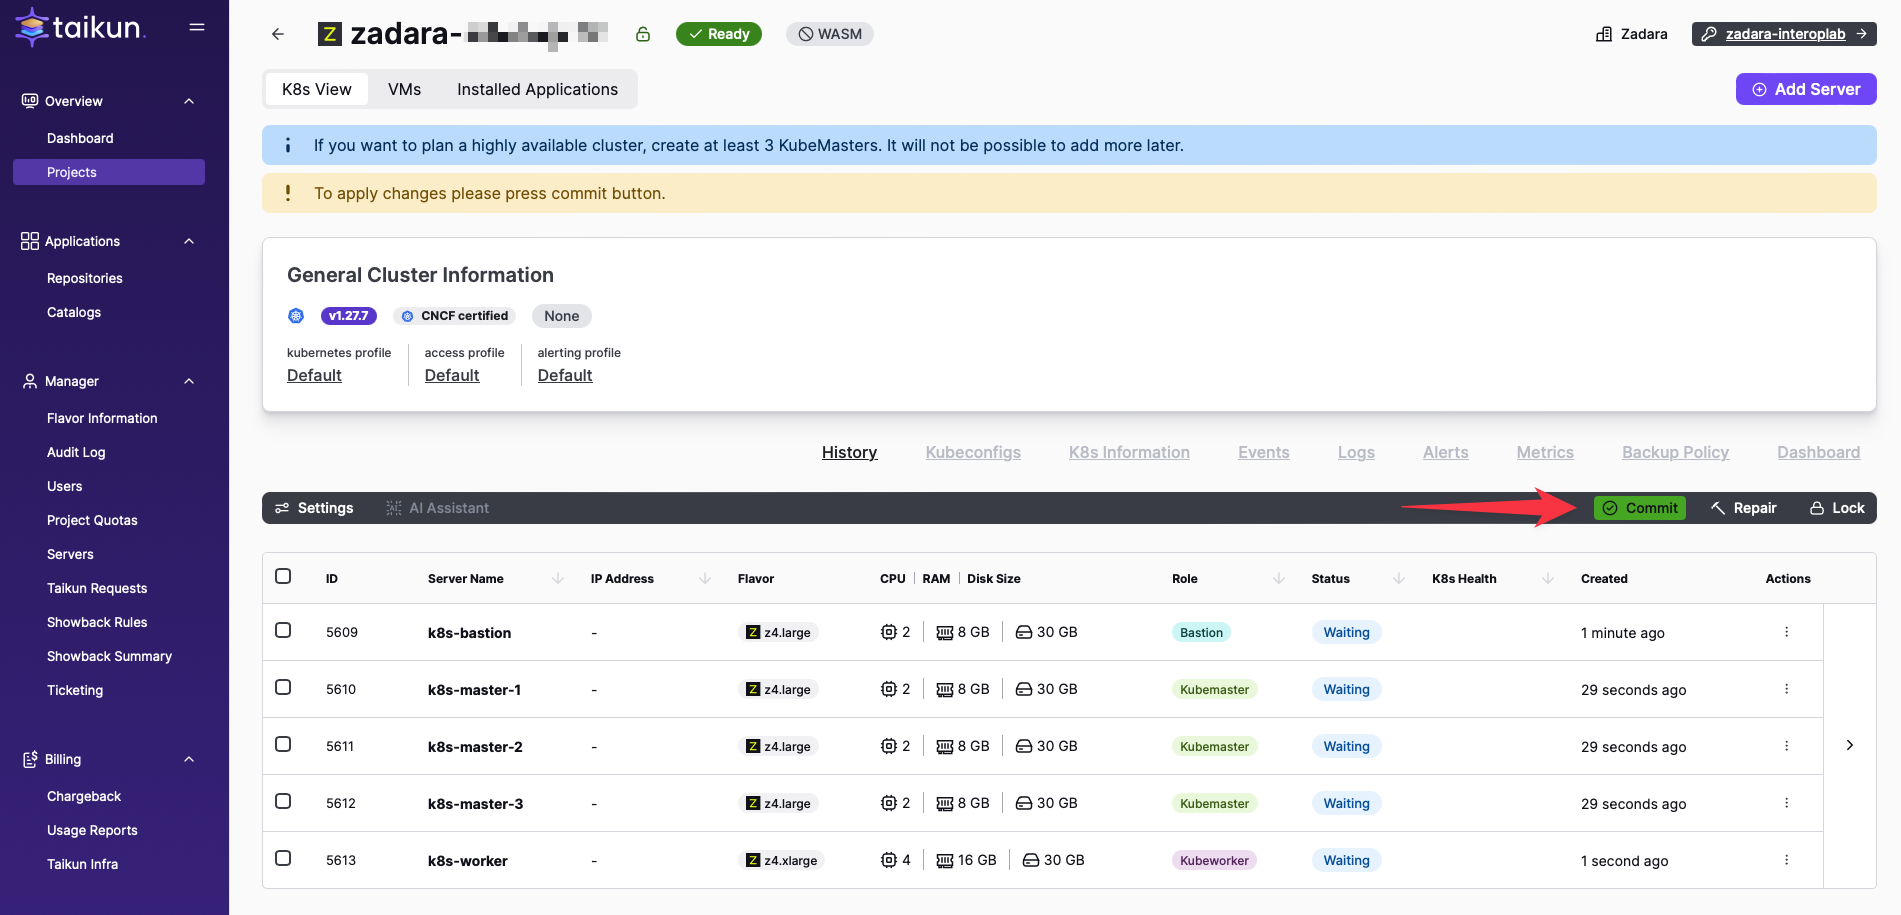This screenshot has height=915, width=1901.
Task: Open the Metrics tab
Action: click(1545, 452)
